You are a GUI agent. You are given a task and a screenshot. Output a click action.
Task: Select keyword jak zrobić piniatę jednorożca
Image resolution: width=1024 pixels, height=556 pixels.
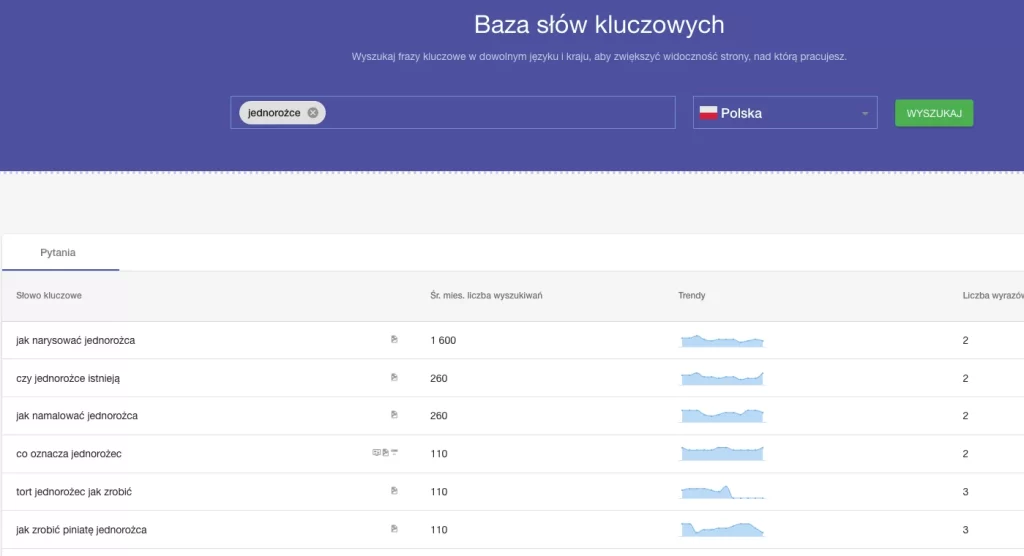point(82,530)
